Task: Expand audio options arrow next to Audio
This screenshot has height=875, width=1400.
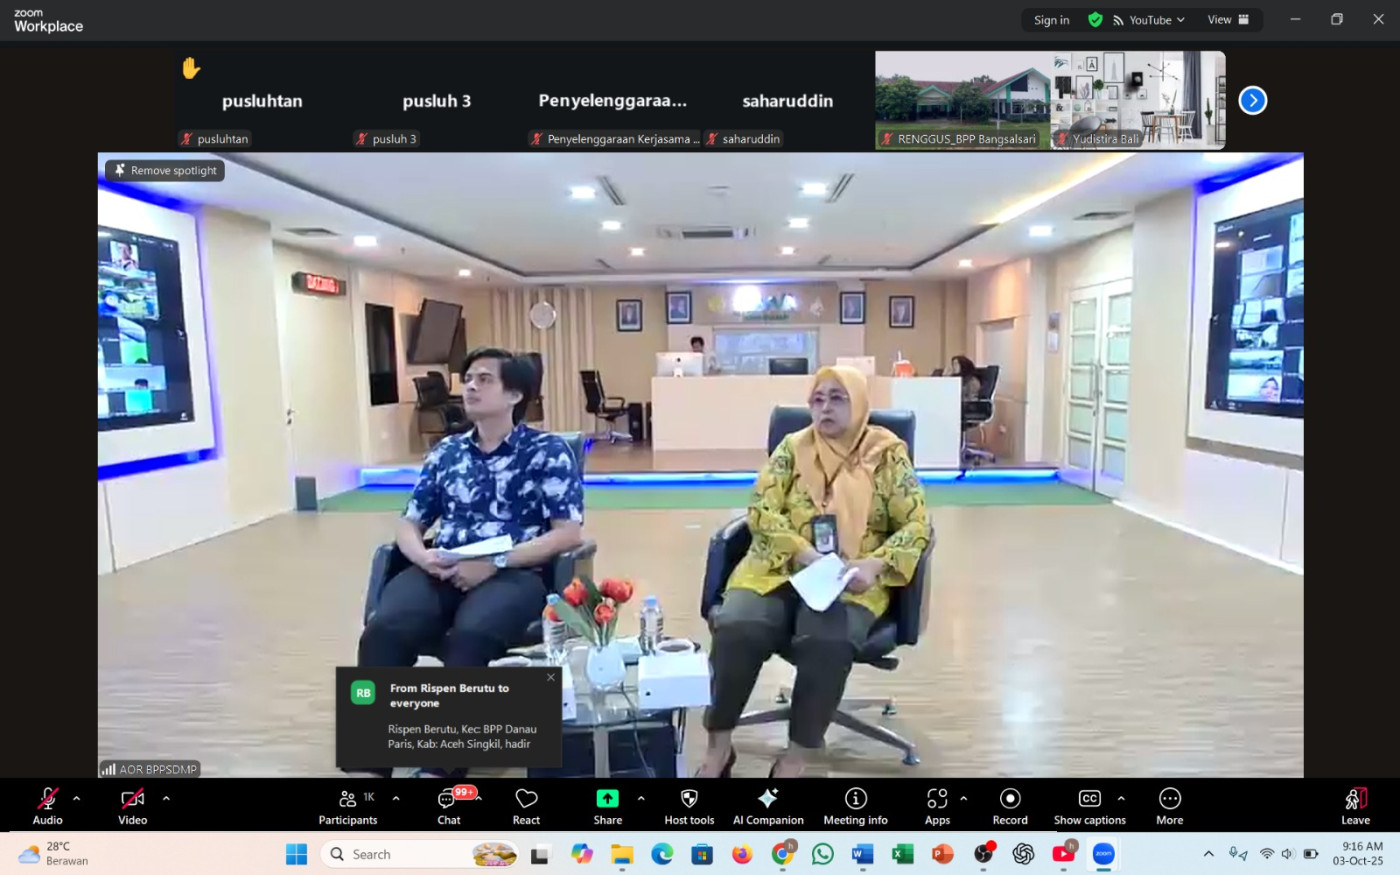Action: point(77,798)
